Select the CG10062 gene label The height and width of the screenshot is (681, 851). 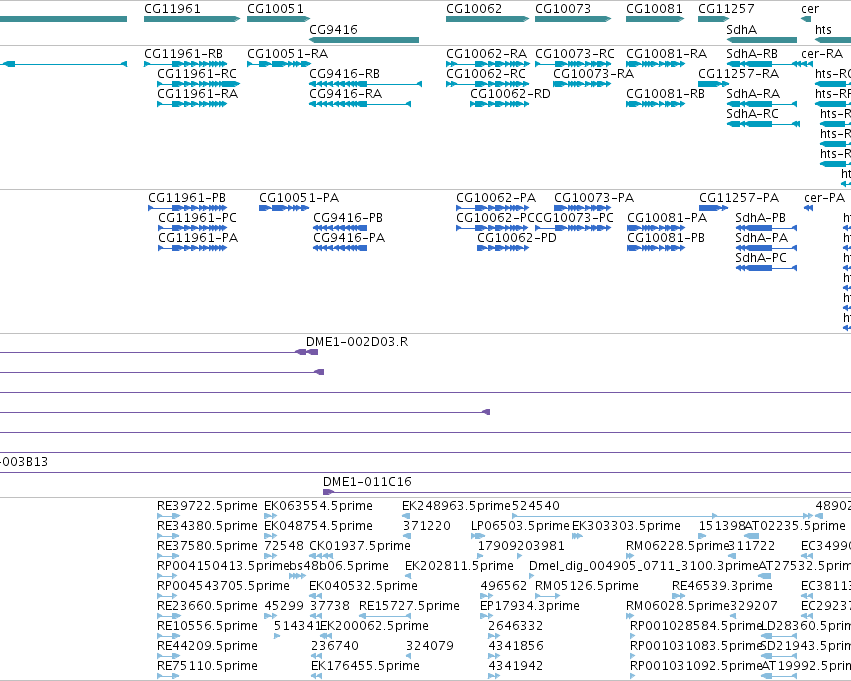(474, 9)
